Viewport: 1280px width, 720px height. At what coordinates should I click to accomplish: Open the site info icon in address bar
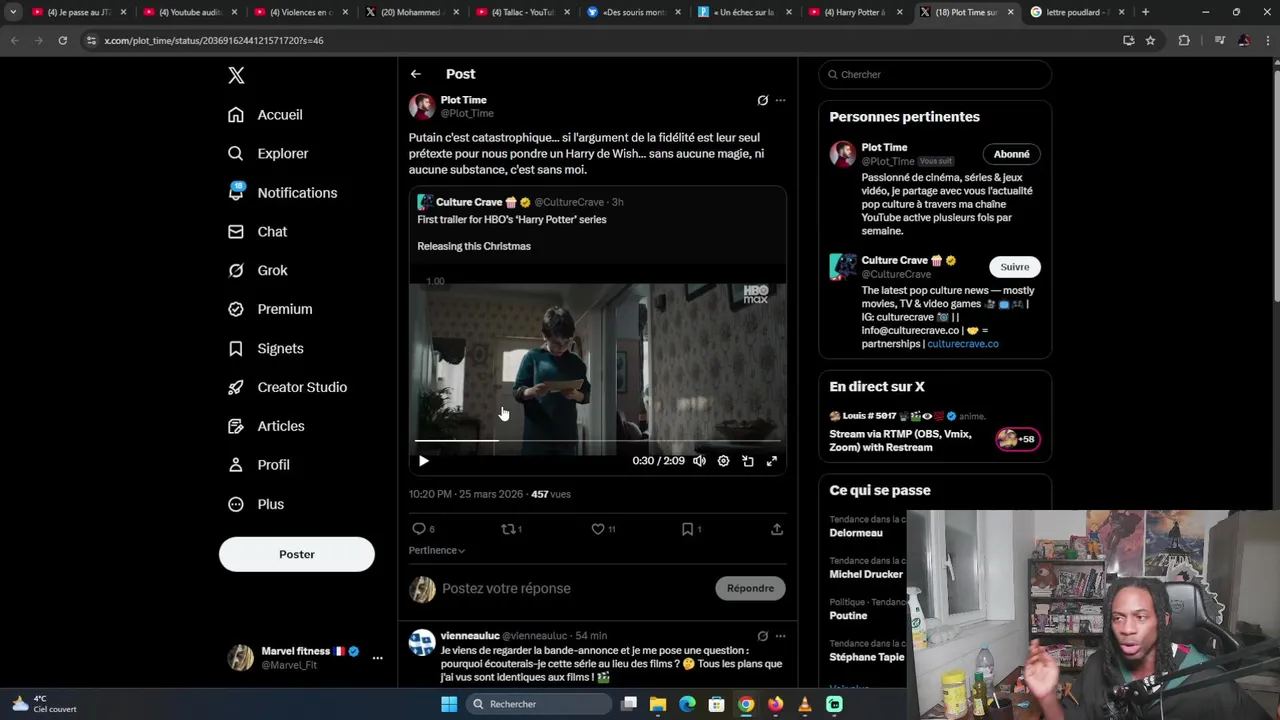click(x=91, y=41)
